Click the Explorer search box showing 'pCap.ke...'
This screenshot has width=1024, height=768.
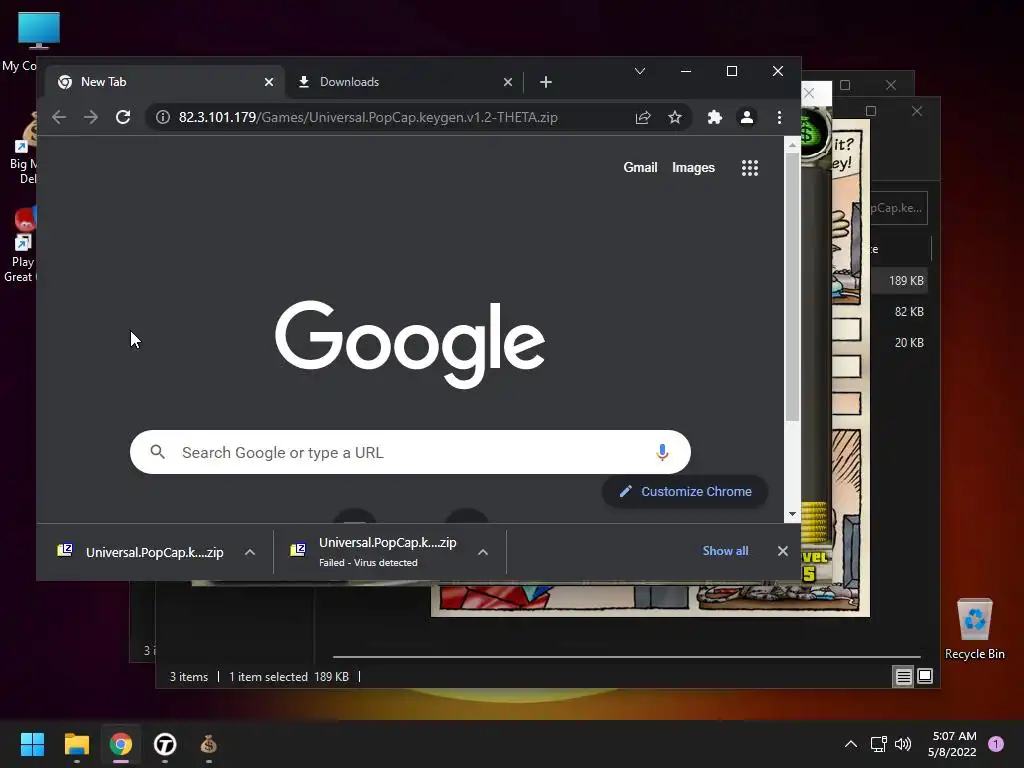[x=899, y=208]
